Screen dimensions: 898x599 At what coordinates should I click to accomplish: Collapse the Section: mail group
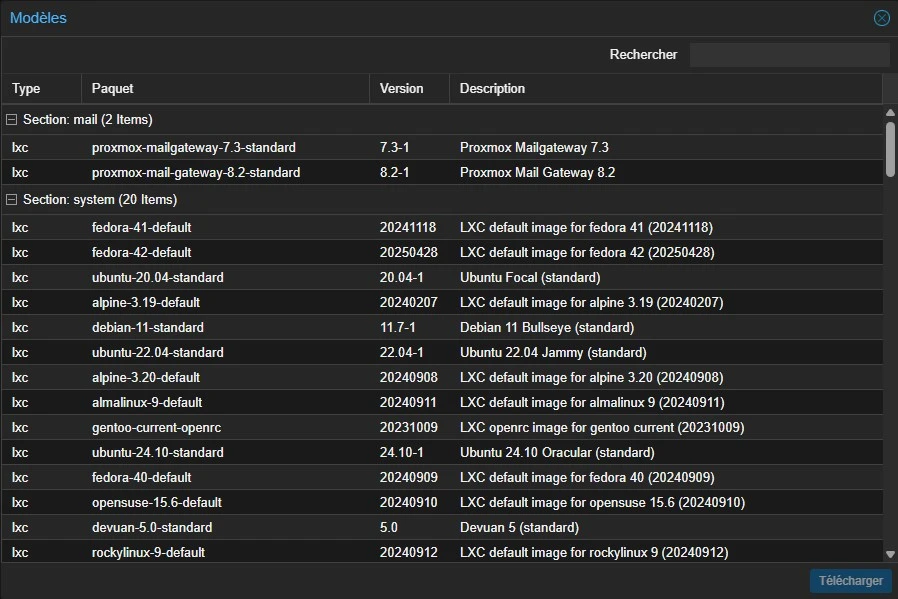[11, 120]
